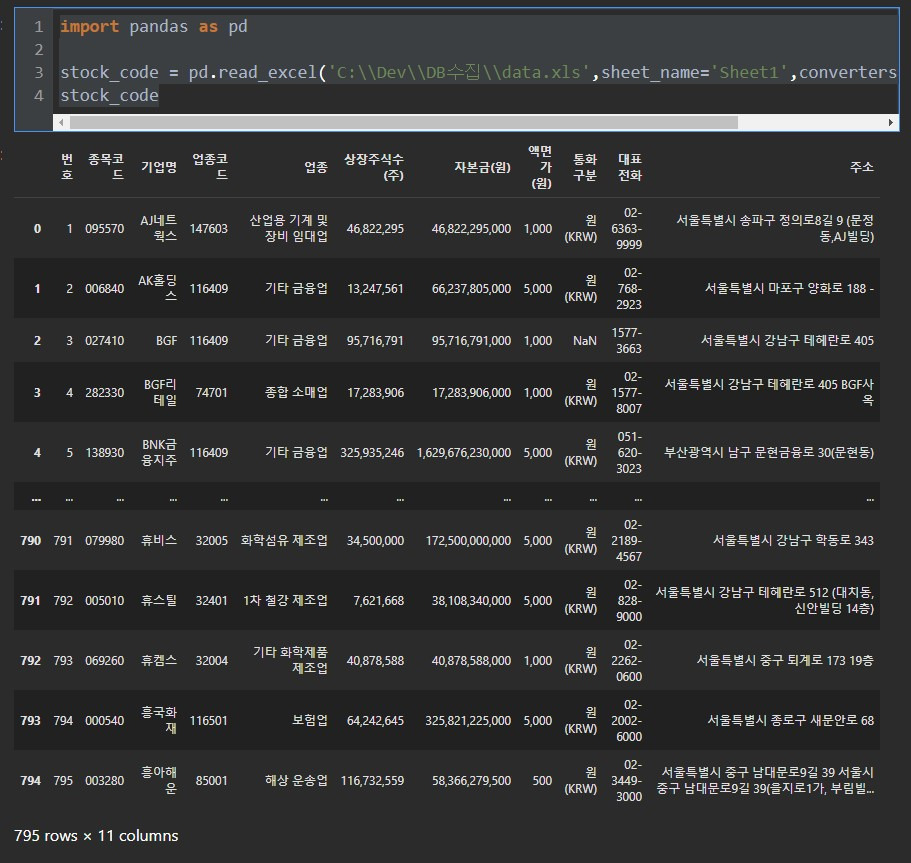The width and height of the screenshot is (911, 863).
Task: Select stock code cell 006840
Action: [105, 288]
